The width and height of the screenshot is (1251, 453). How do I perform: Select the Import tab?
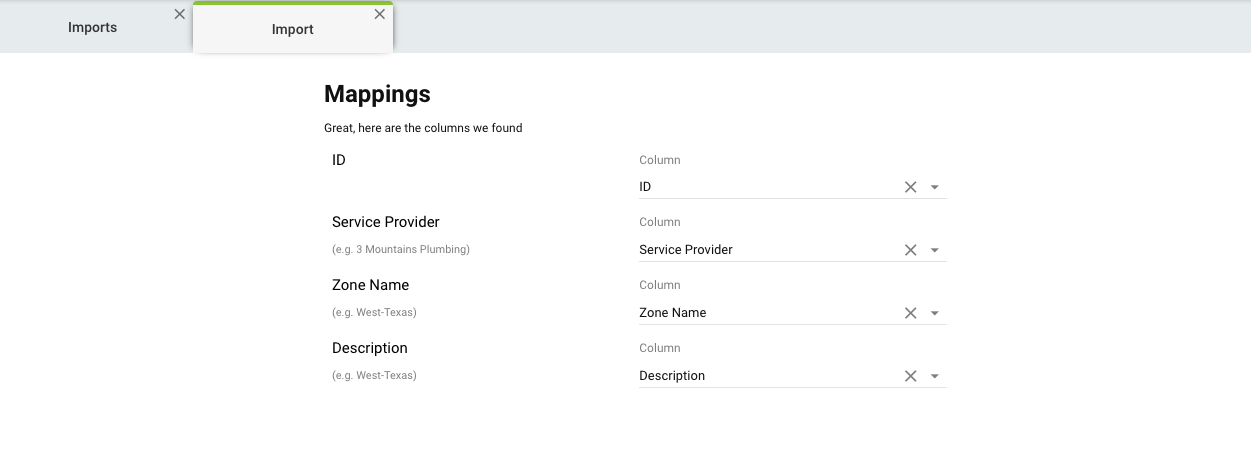tap(292, 30)
